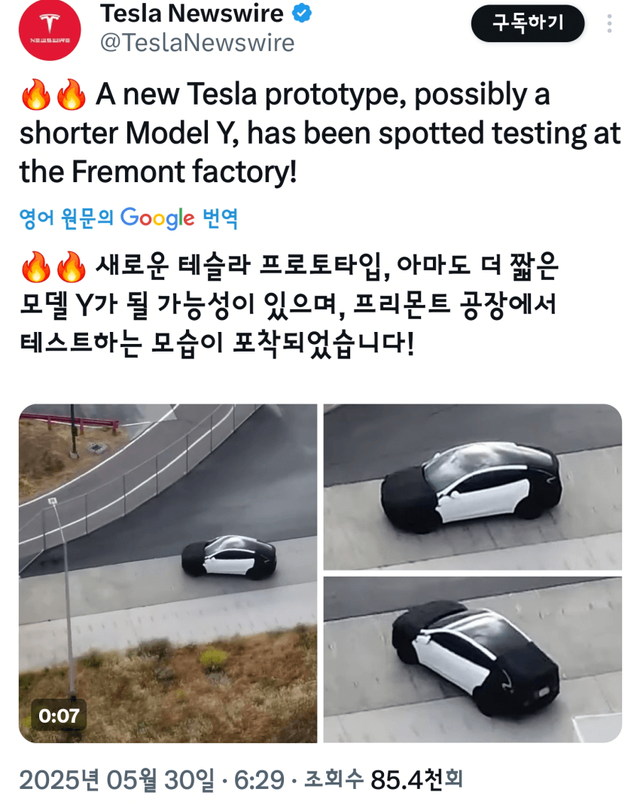
Task: Click the 0:07 video duration badge
Action: tap(59, 715)
